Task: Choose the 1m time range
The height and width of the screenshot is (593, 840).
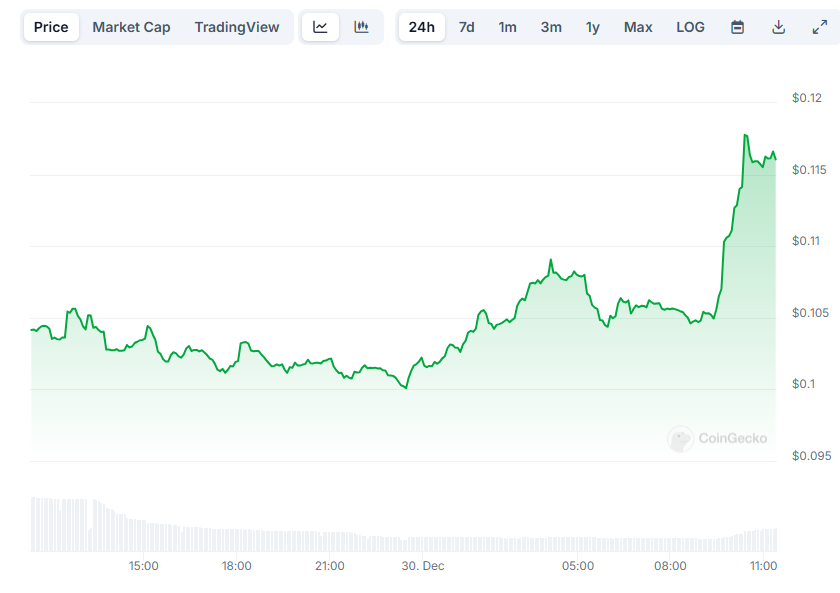Action: [508, 27]
